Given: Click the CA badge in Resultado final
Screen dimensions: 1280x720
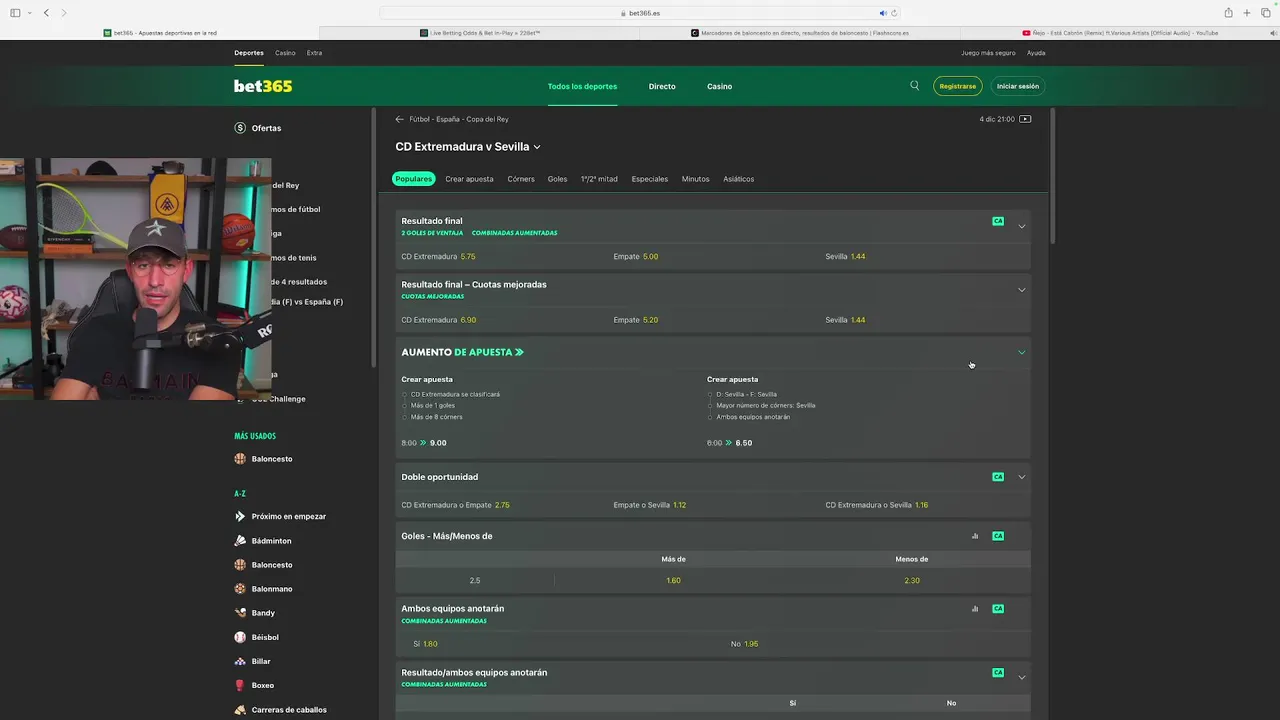Looking at the screenshot, I should pos(998,221).
